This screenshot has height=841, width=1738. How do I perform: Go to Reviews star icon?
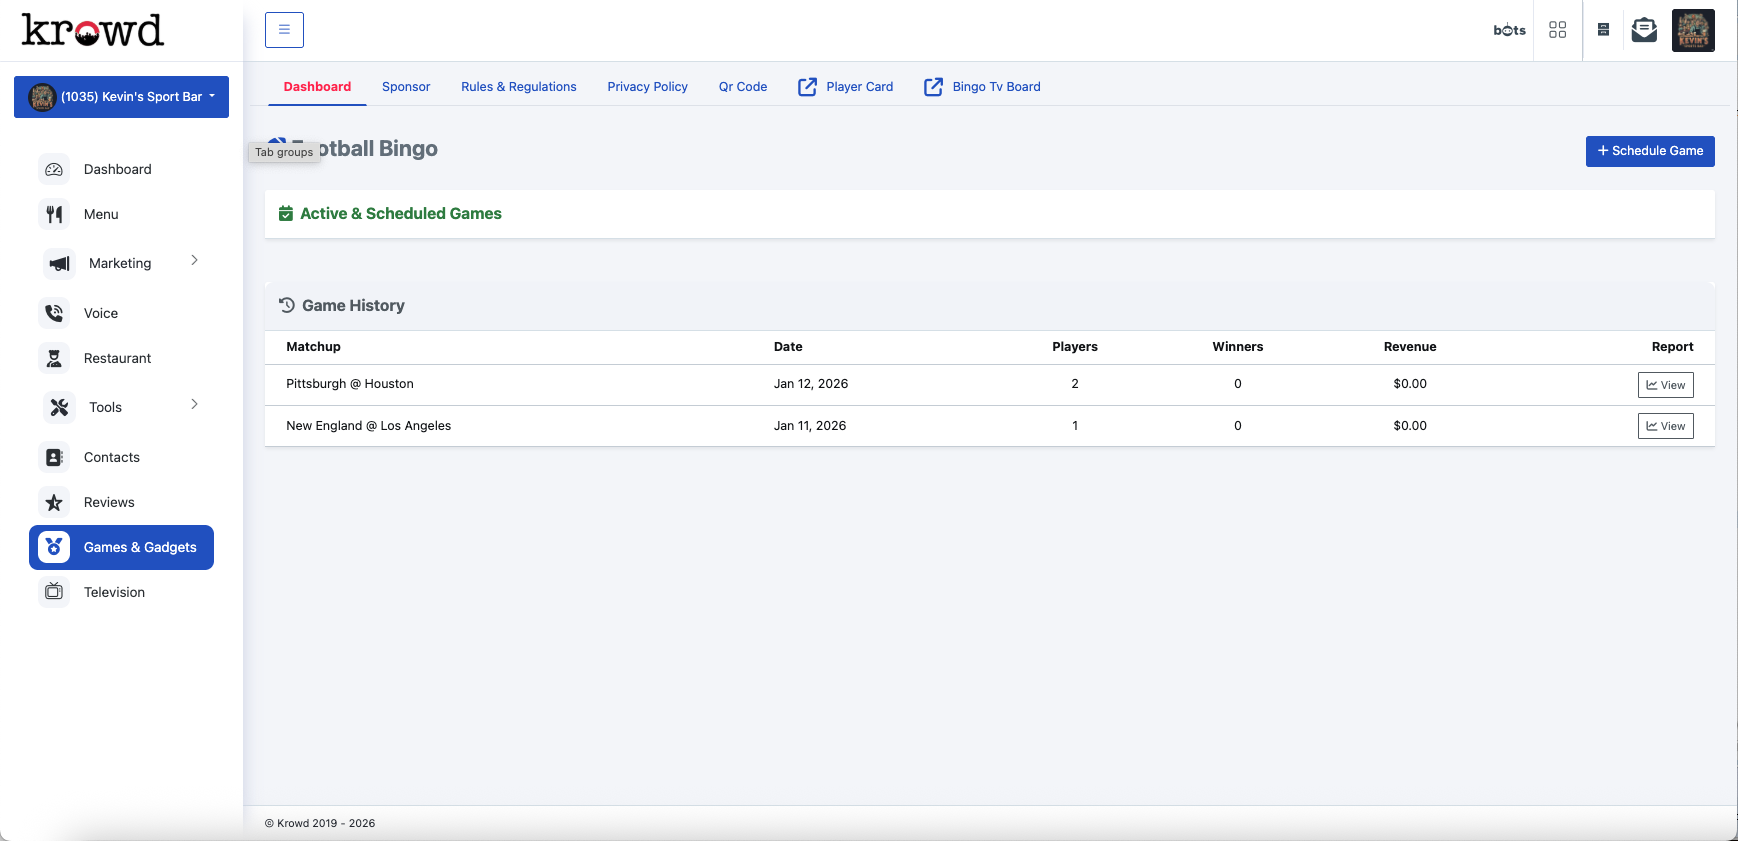click(54, 502)
